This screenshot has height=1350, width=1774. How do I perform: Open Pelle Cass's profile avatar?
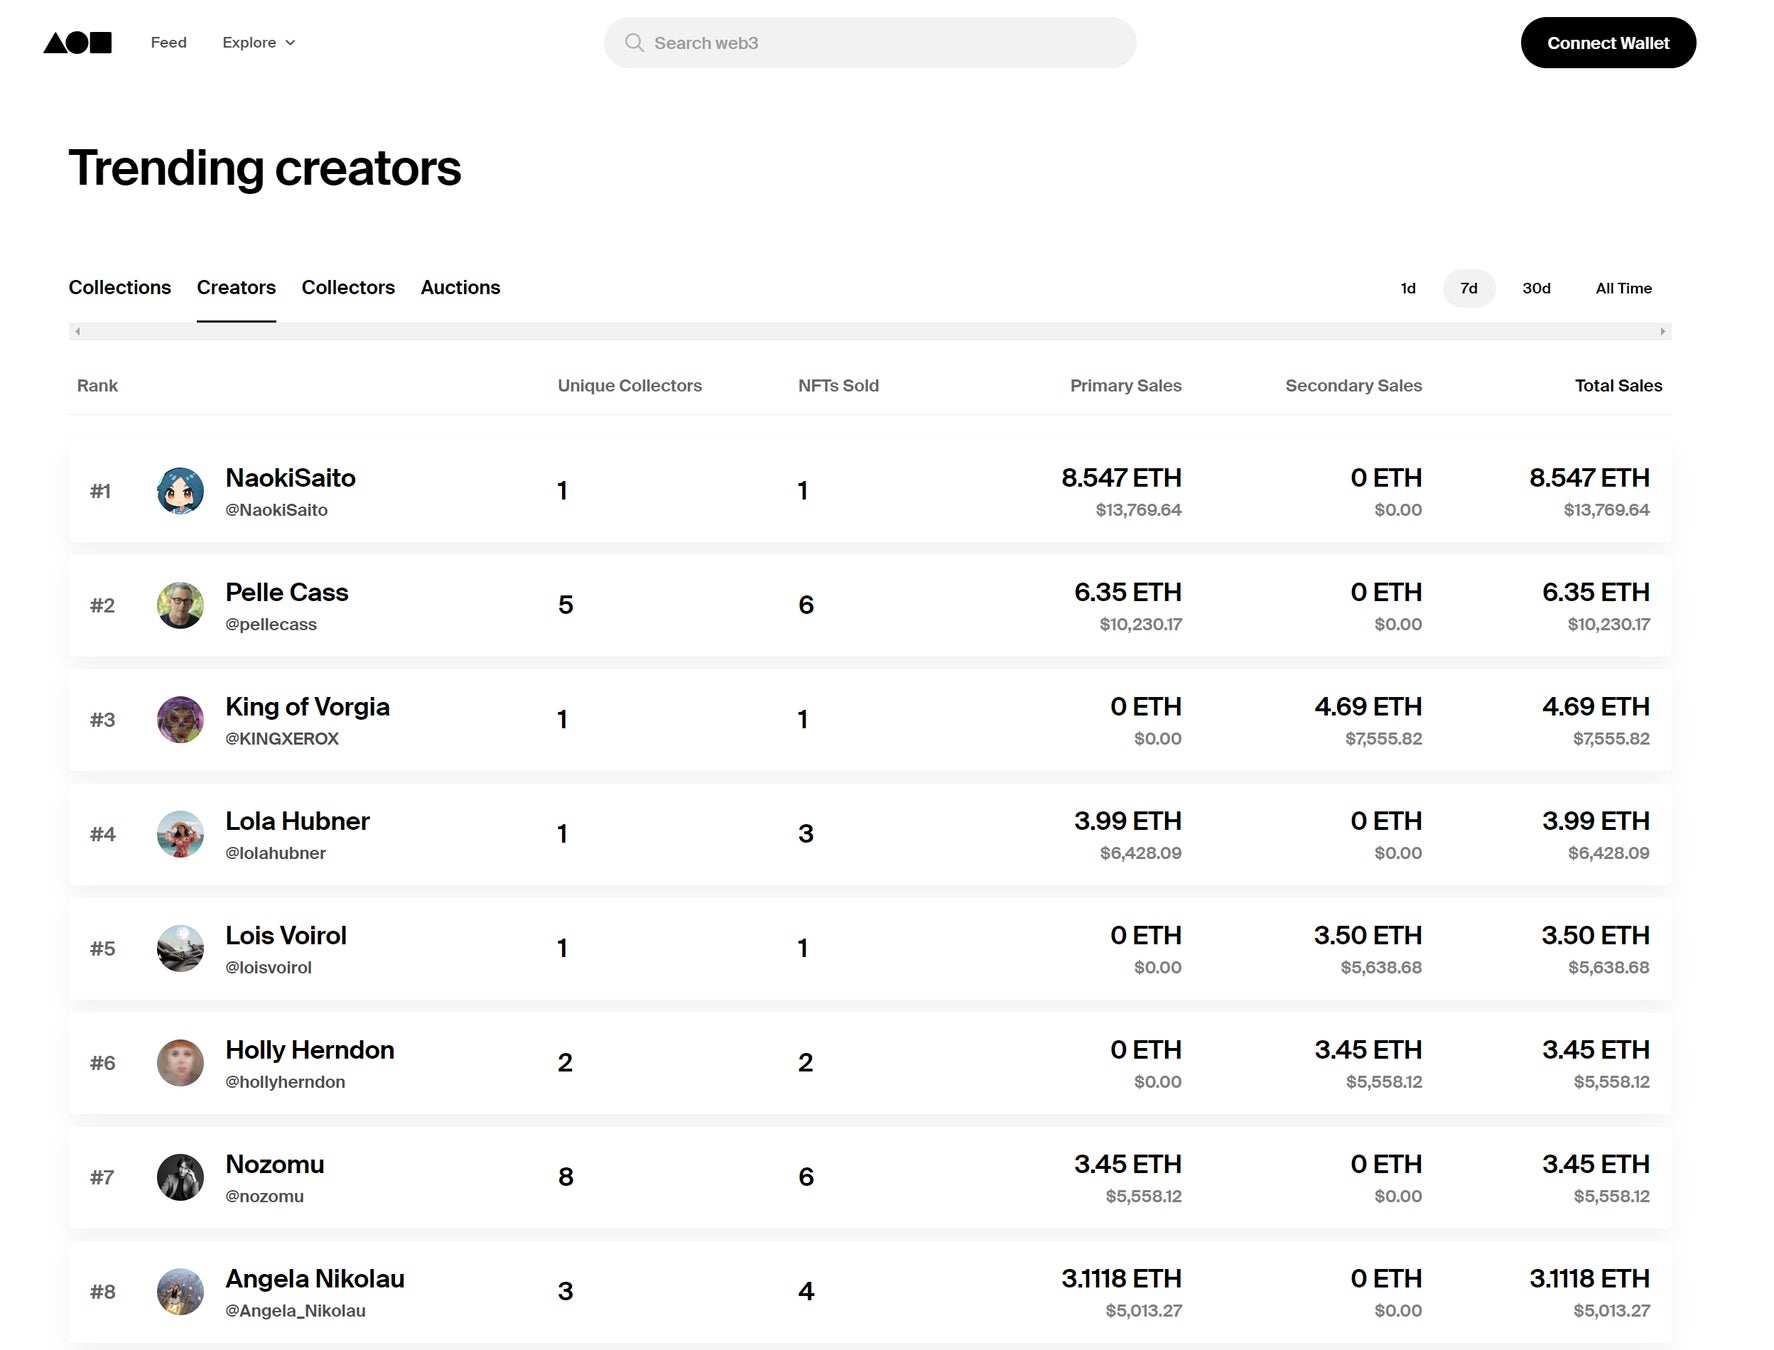(181, 605)
